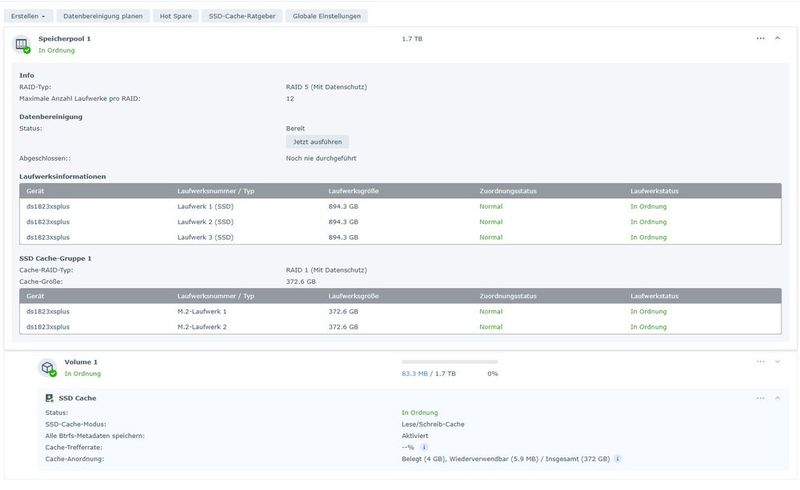Screen dimensions: 800x490
Task: Click the Volume 1 usage progress bar
Action: (449, 362)
